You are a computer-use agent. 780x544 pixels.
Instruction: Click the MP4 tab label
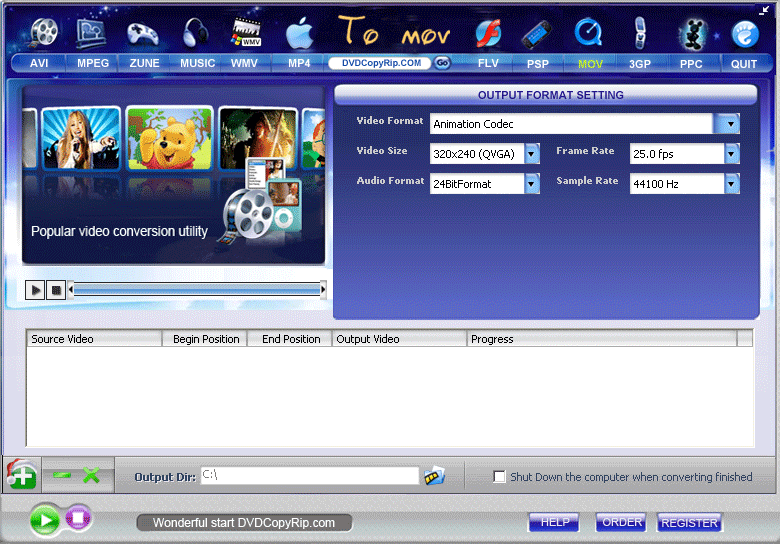point(299,63)
